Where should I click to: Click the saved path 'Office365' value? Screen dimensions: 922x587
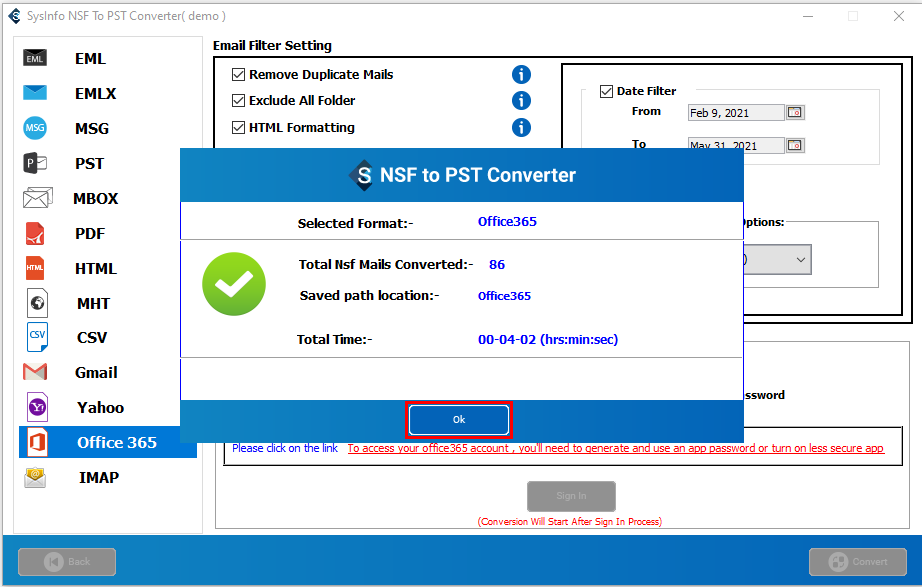click(504, 296)
